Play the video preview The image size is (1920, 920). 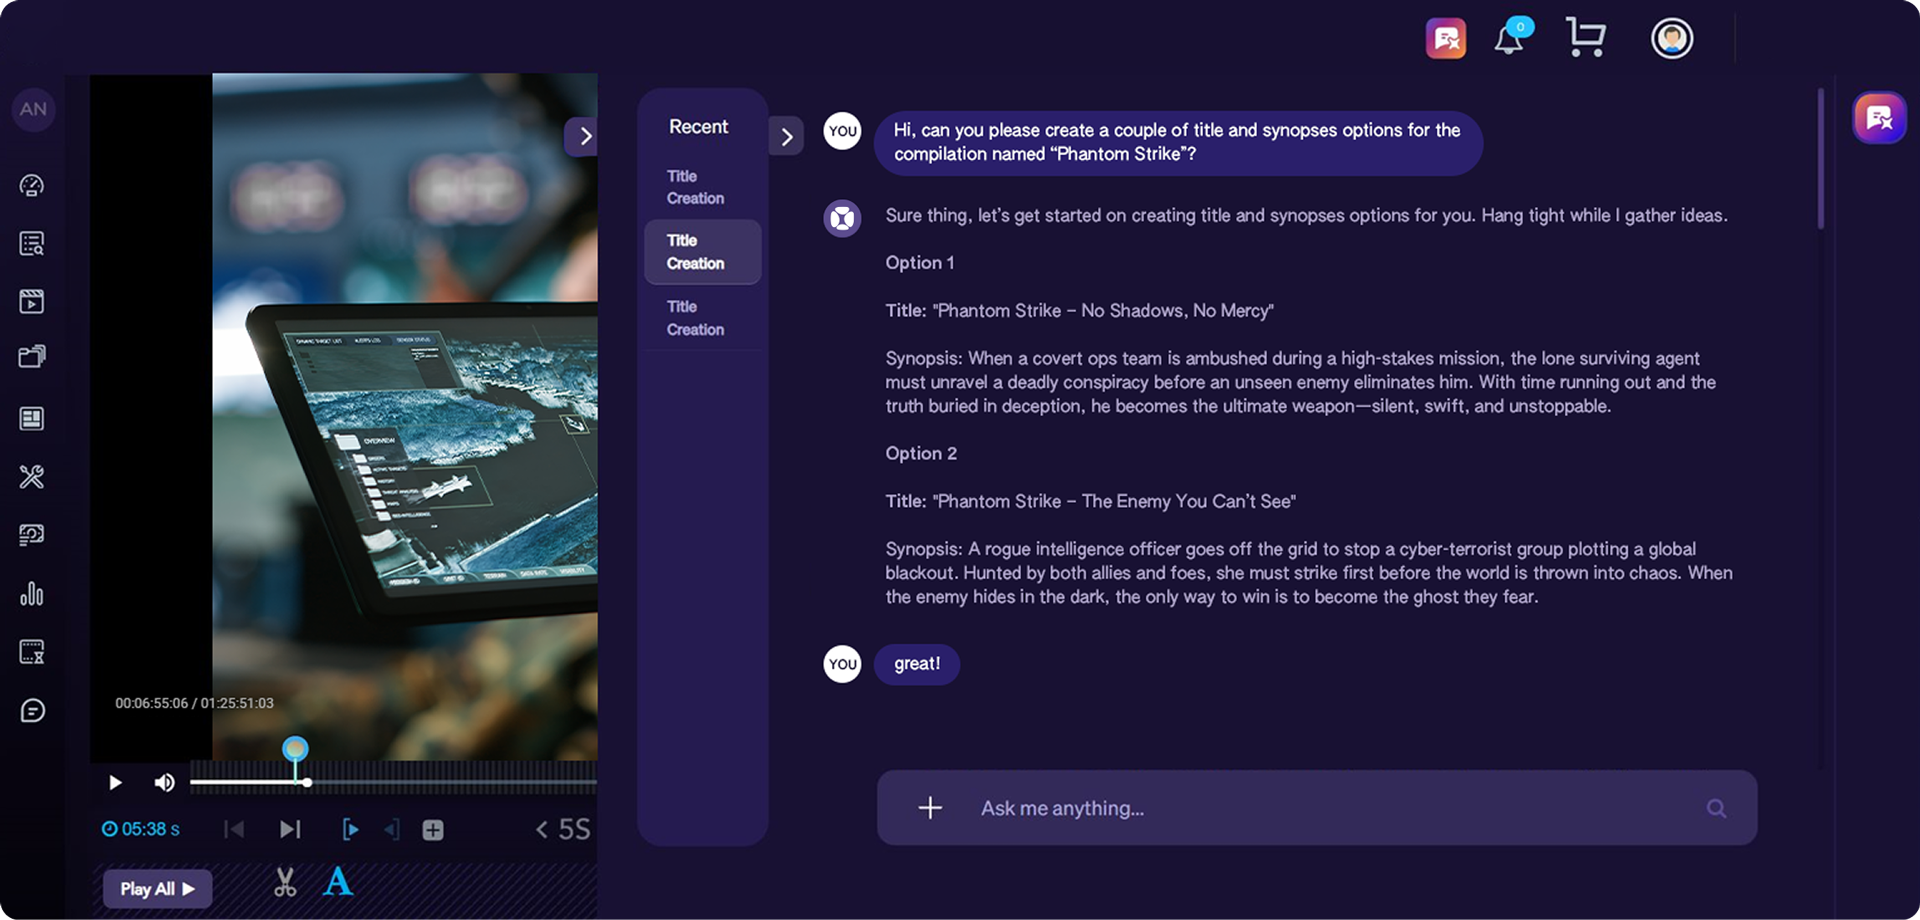115,782
